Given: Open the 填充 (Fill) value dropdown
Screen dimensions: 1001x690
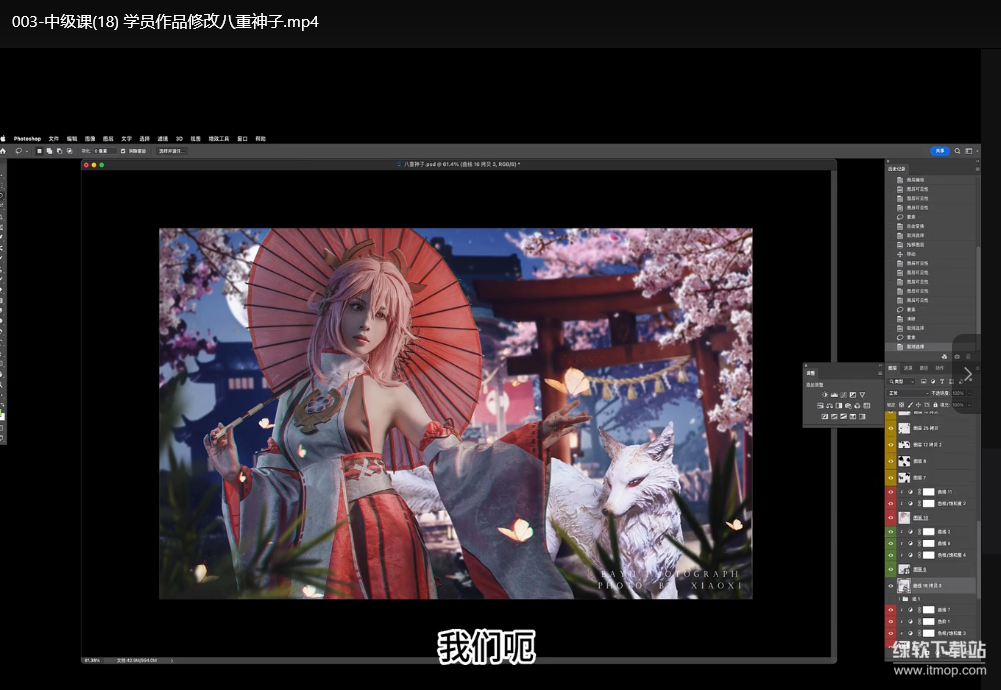Looking at the screenshot, I should pos(969,405).
